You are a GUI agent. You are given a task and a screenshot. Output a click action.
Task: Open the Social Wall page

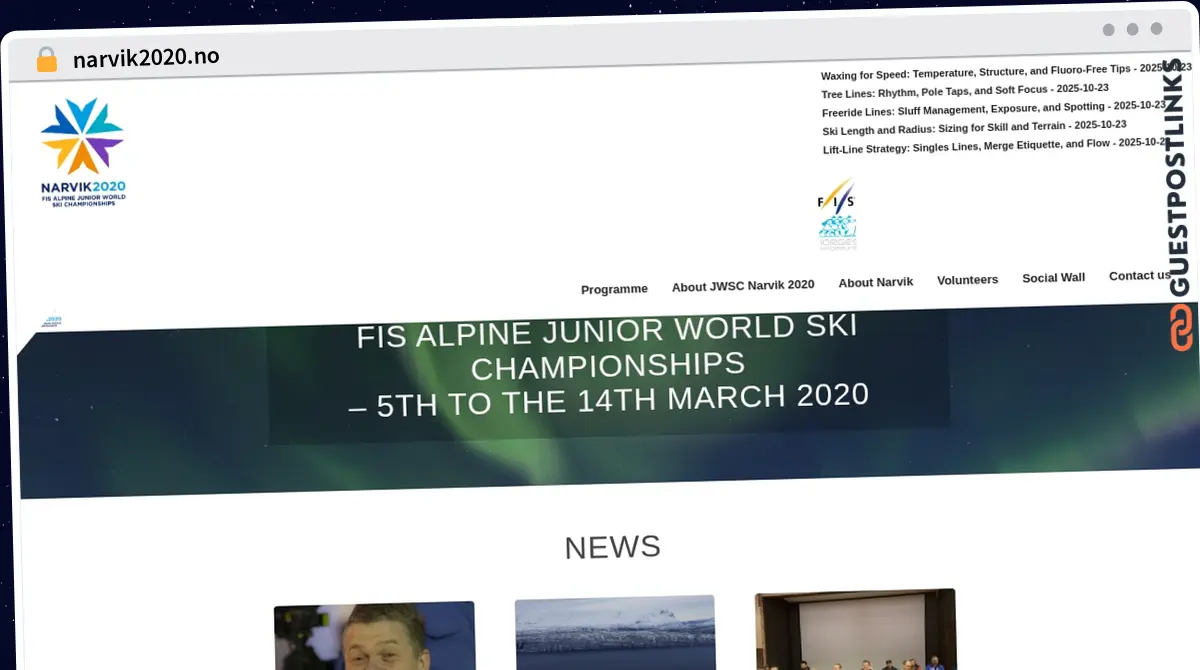pyautogui.click(x=1053, y=277)
